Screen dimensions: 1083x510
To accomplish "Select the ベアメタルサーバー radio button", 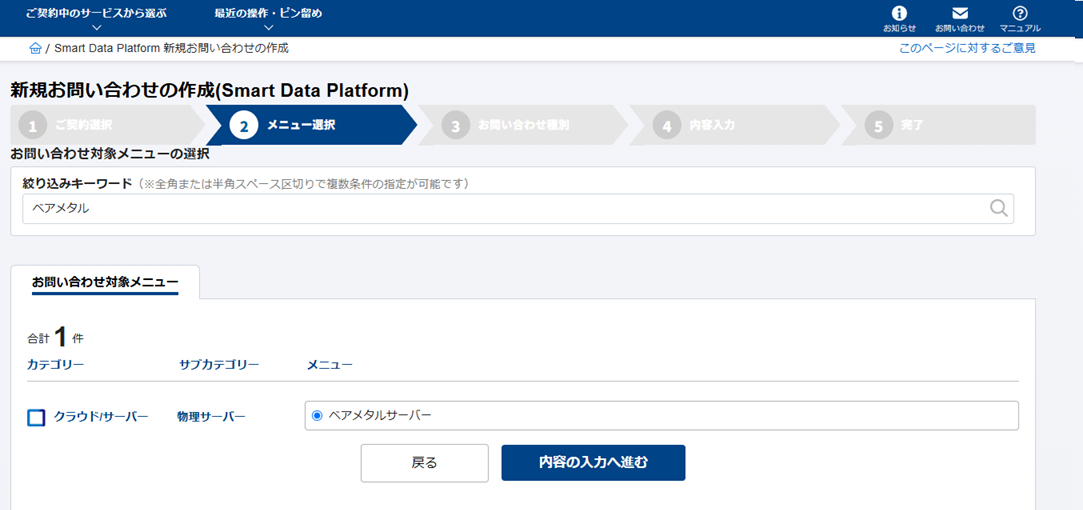I will (317, 415).
